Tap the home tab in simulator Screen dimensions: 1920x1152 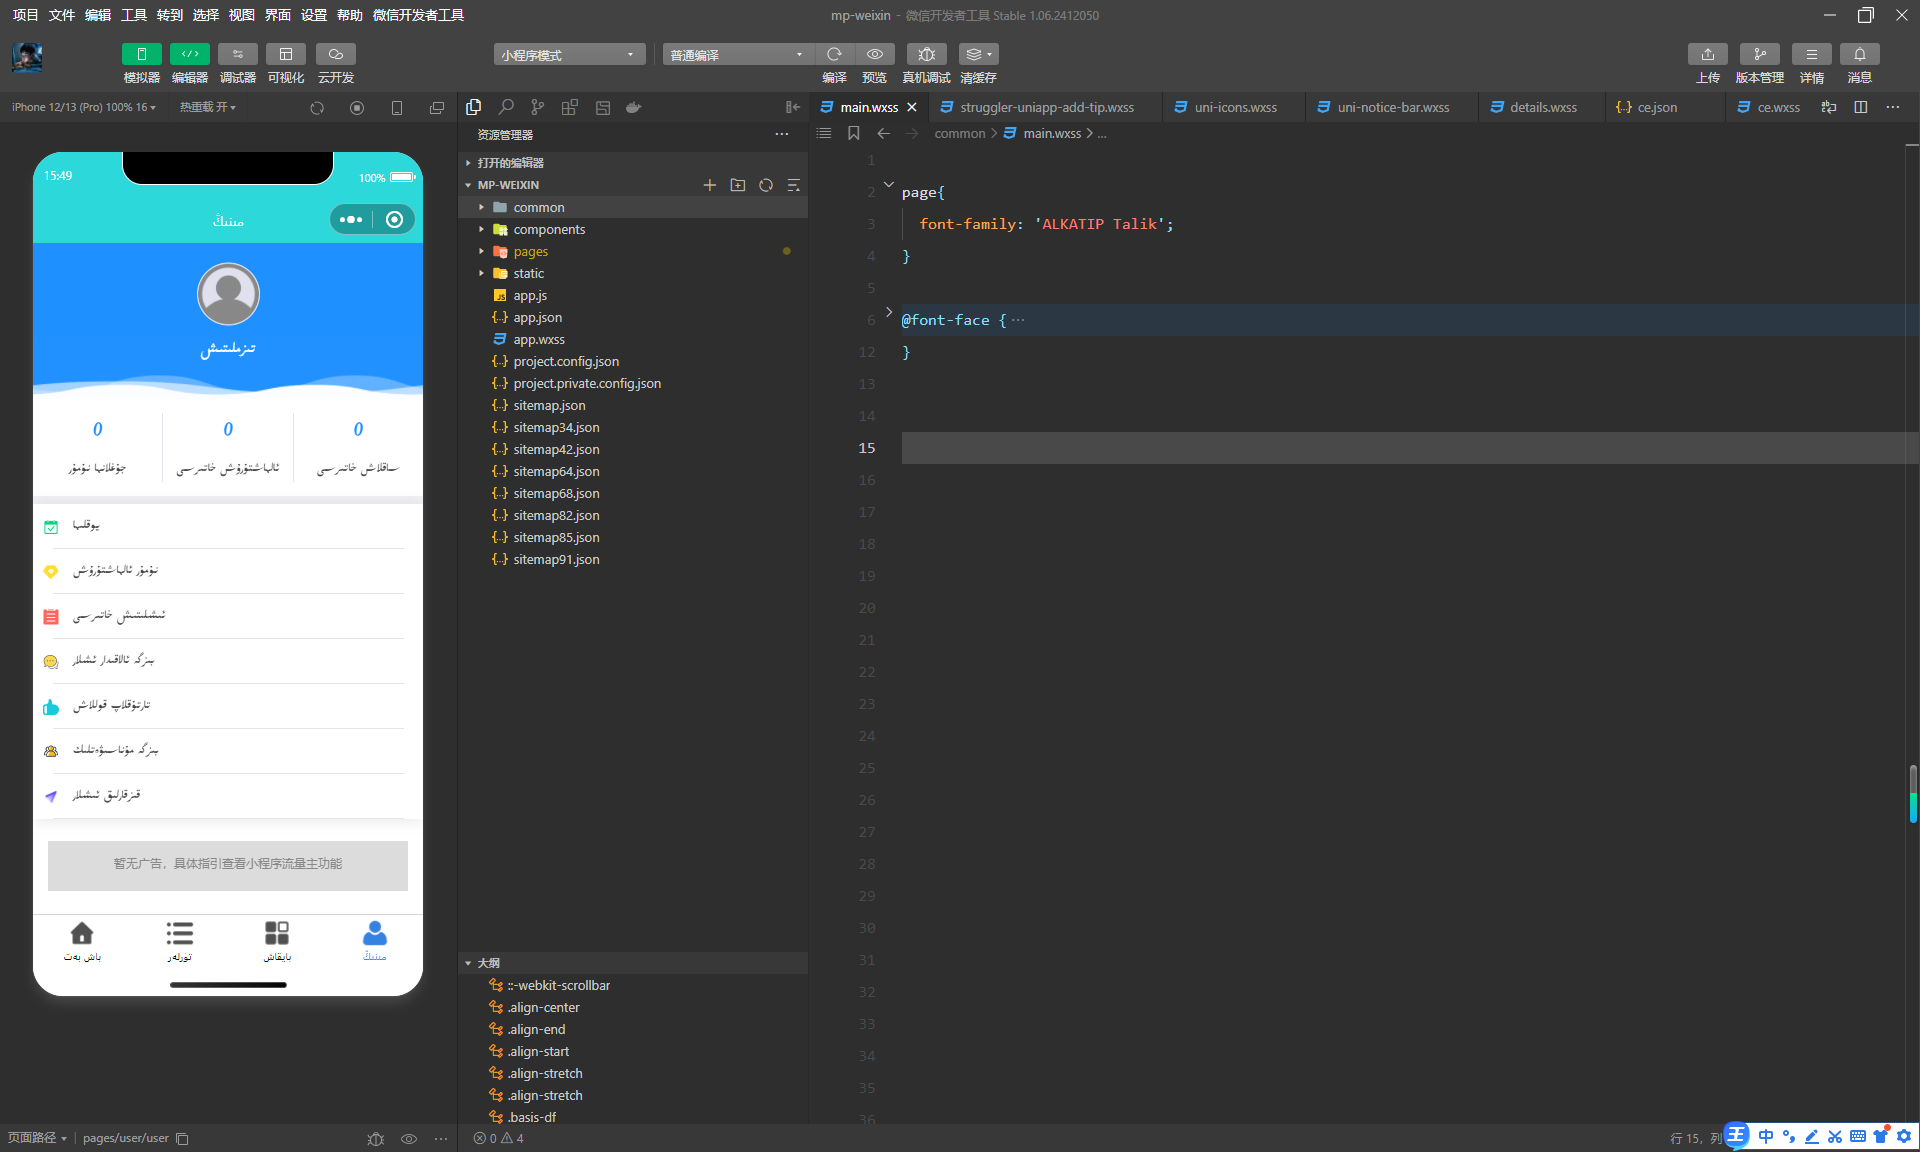[x=82, y=941]
